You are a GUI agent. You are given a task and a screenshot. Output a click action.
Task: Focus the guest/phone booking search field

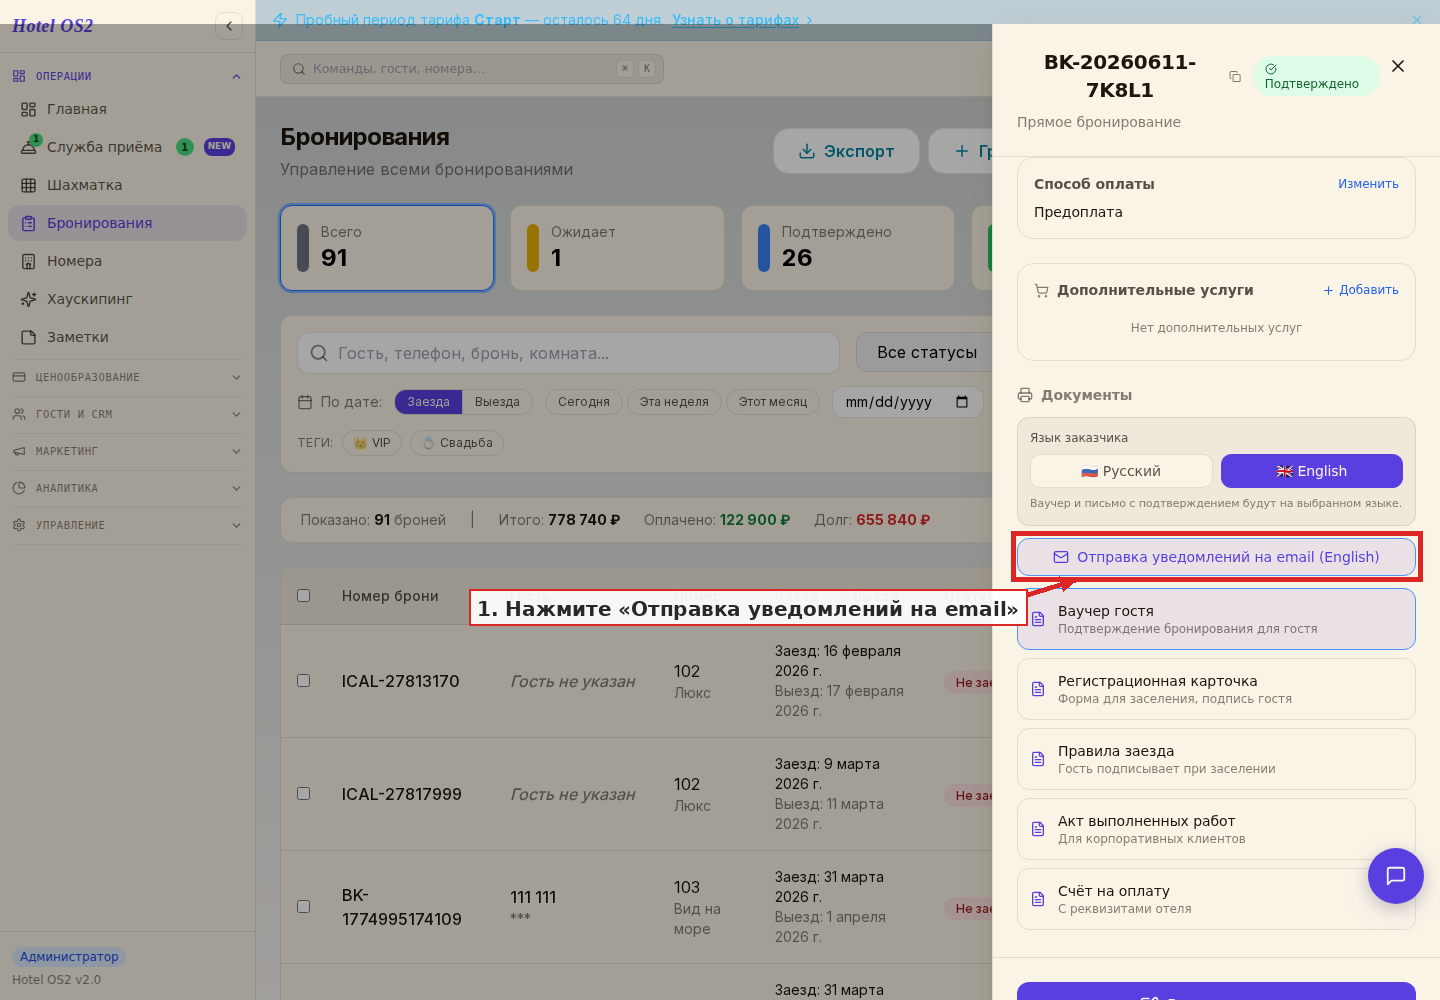(x=568, y=353)
